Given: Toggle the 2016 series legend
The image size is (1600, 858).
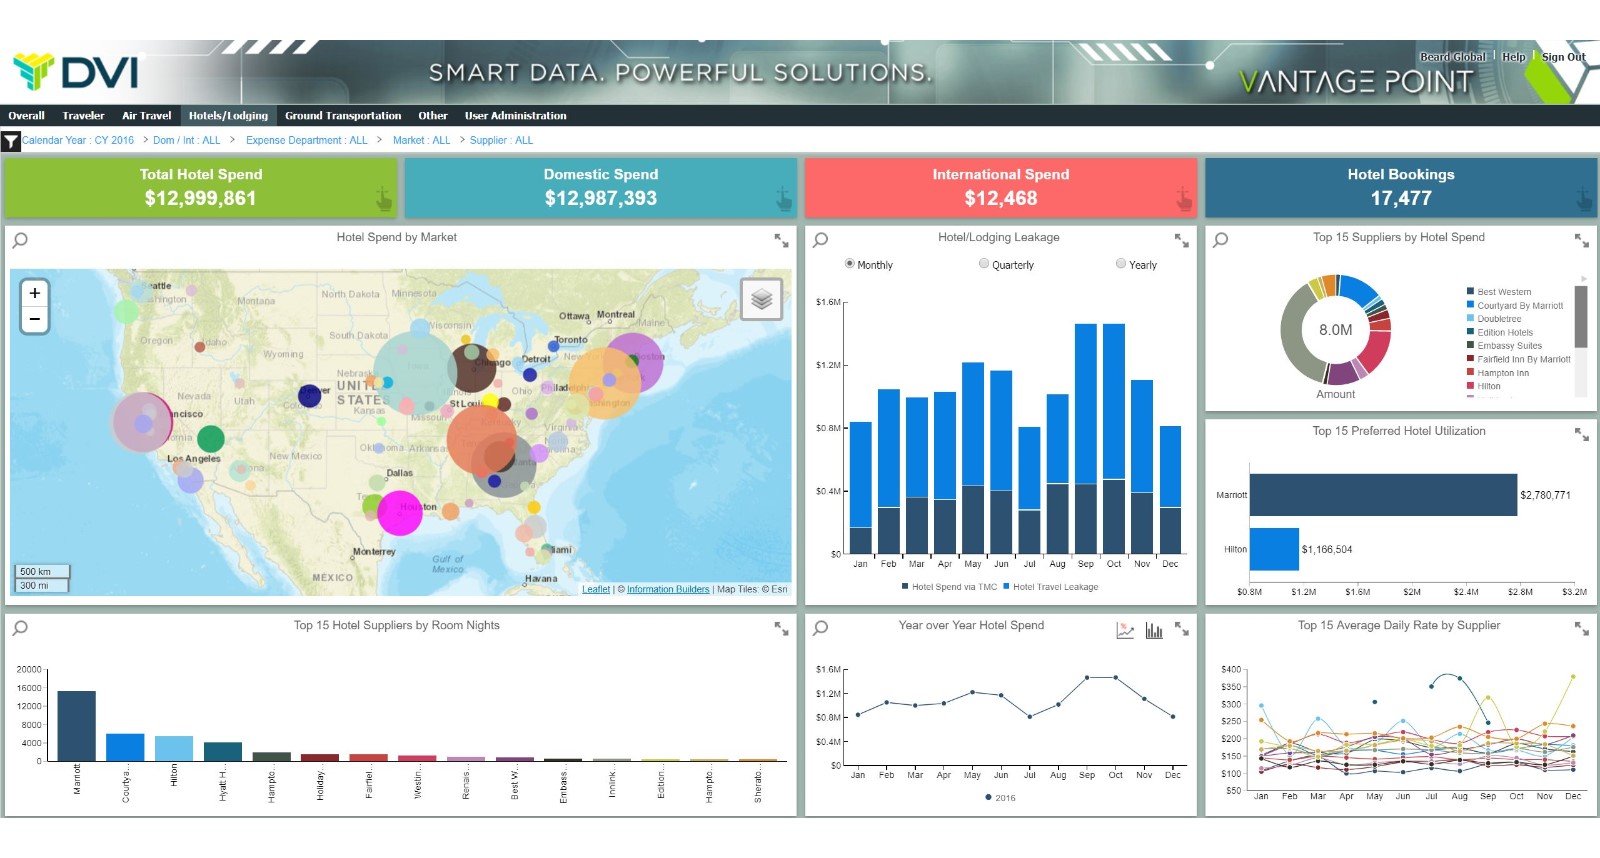Looking at the screenshot, I should point(1000,798).
